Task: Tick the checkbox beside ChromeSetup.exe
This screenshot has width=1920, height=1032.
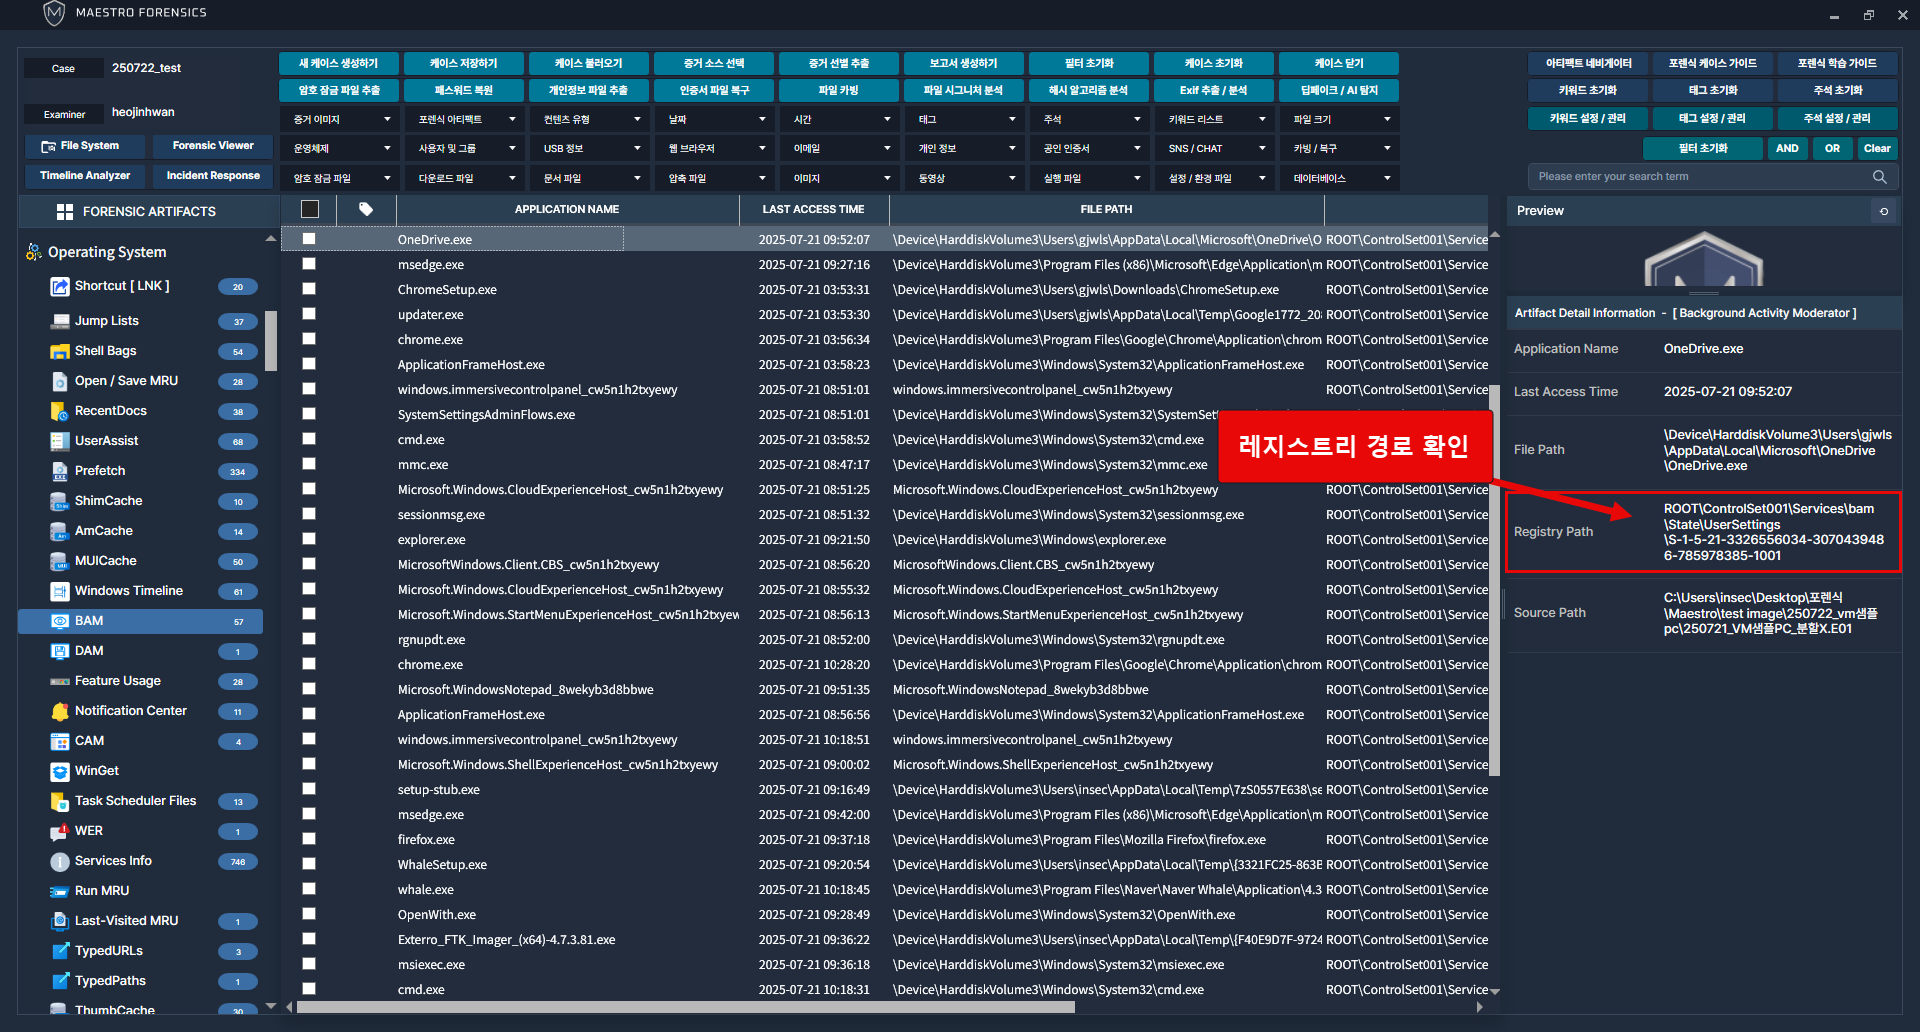Action: (309, 289)
